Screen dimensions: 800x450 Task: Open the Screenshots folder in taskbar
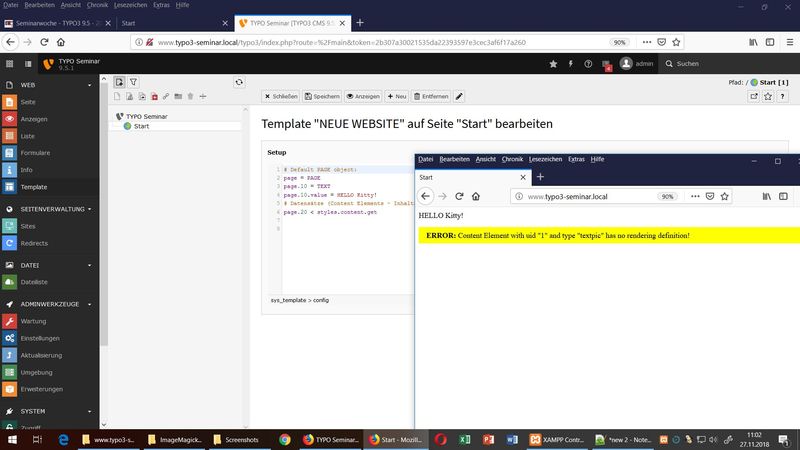pyautogui.click(x=236, y=439)
